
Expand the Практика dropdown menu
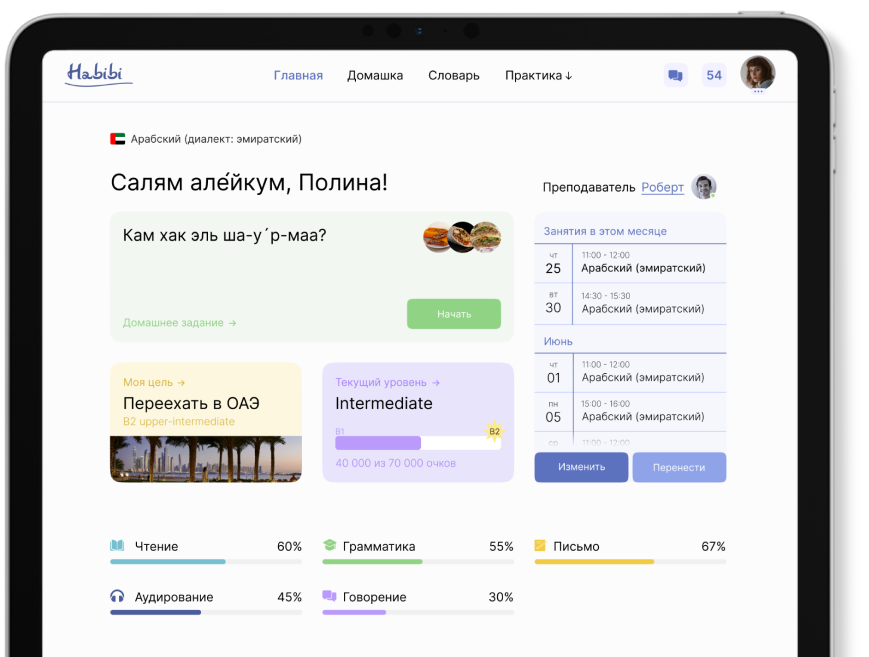coord(539,75)
